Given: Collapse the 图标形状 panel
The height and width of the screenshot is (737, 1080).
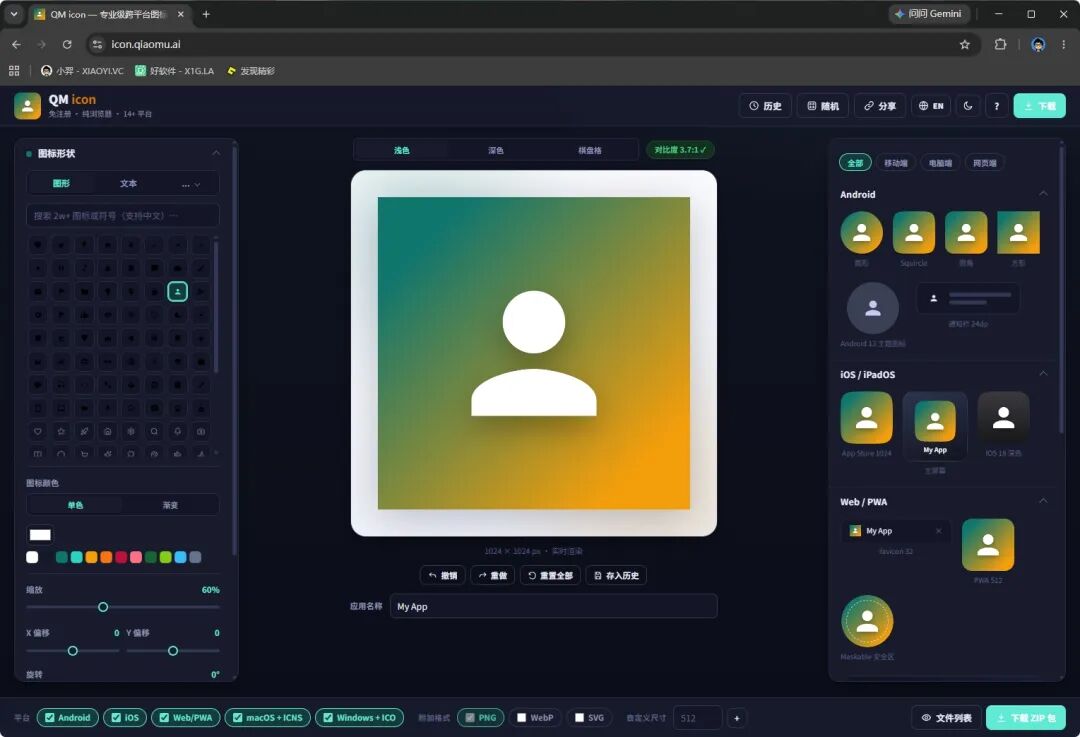Looking at the screenshot, I should click(x=216, y=153).
